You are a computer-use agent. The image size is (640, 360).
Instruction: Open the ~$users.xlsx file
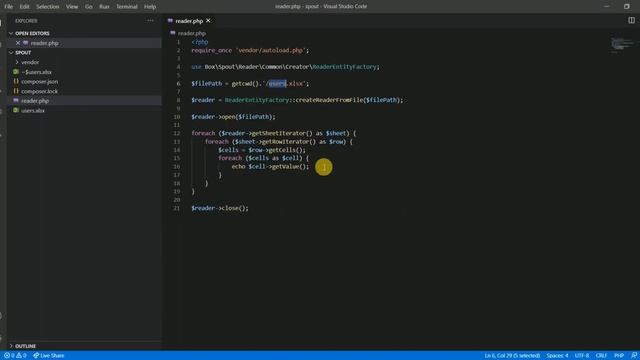36,72
